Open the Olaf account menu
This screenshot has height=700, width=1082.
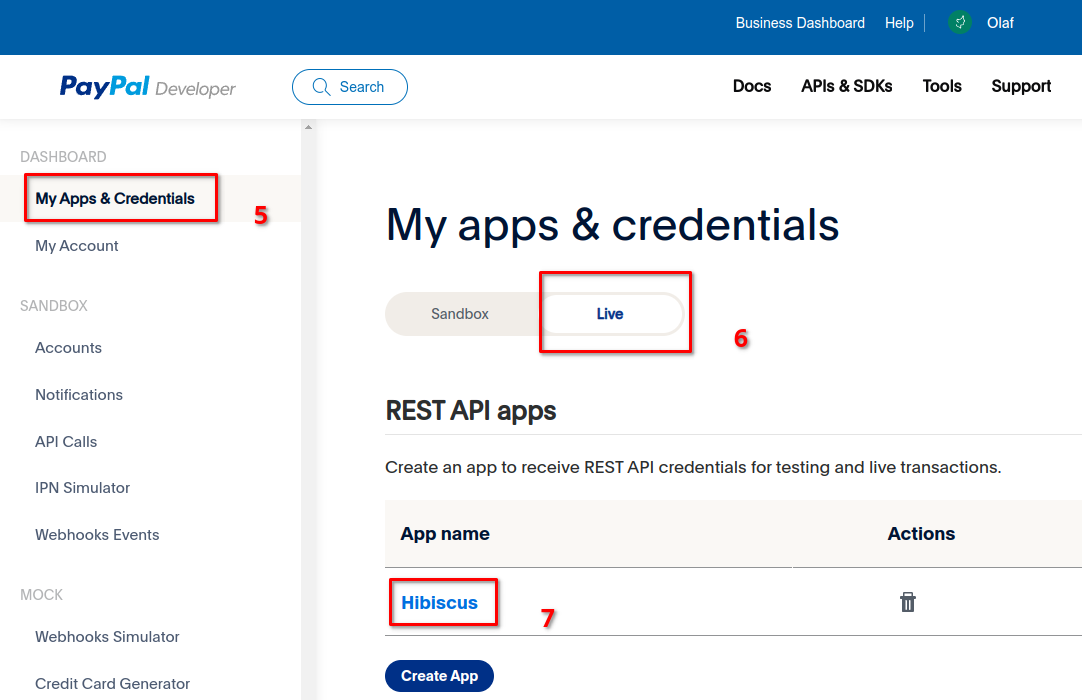(1000, 23)
